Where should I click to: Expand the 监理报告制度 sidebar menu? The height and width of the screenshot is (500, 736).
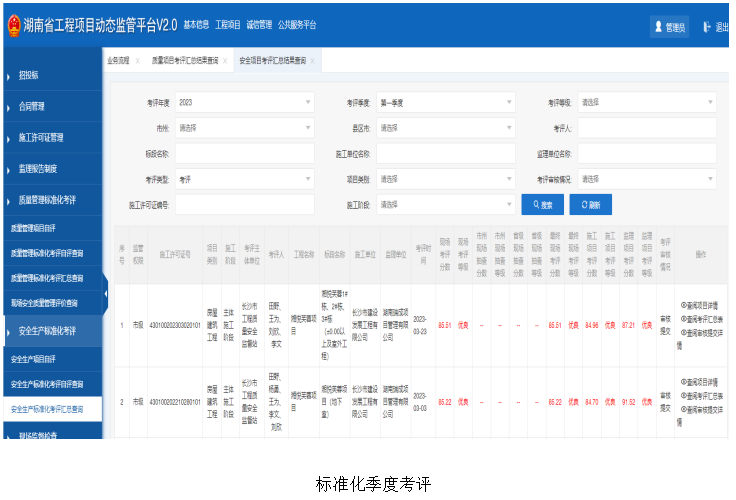[53, 169]
